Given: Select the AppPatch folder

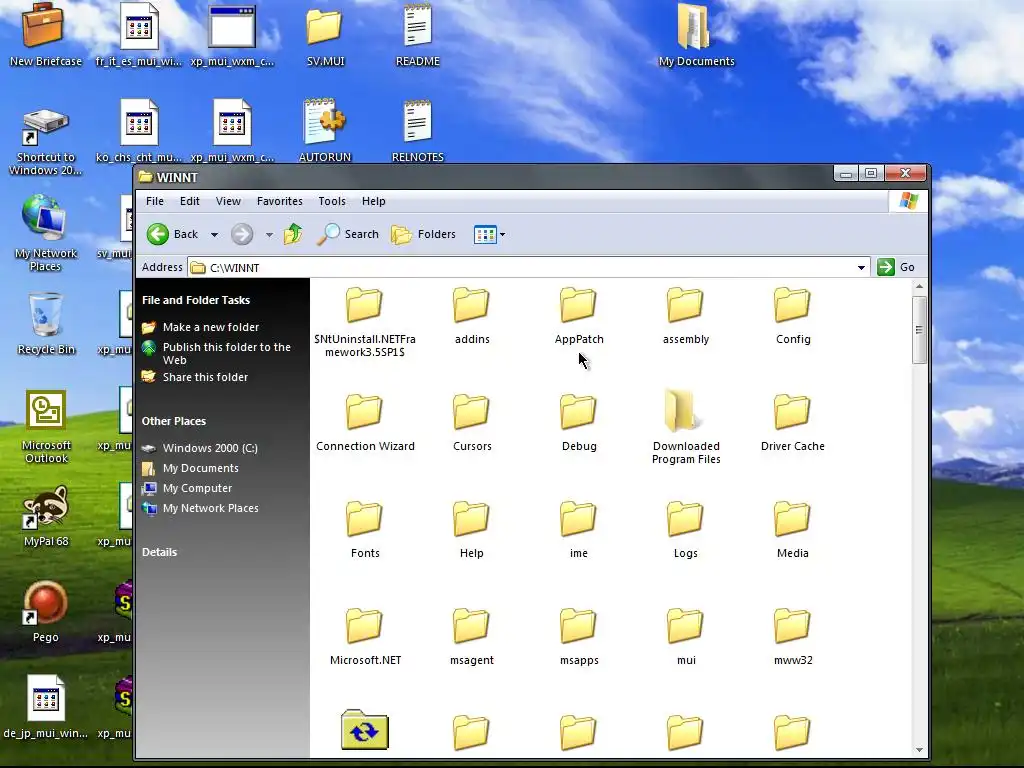Looking at the screenshot, I should click(x=579, y=316).
